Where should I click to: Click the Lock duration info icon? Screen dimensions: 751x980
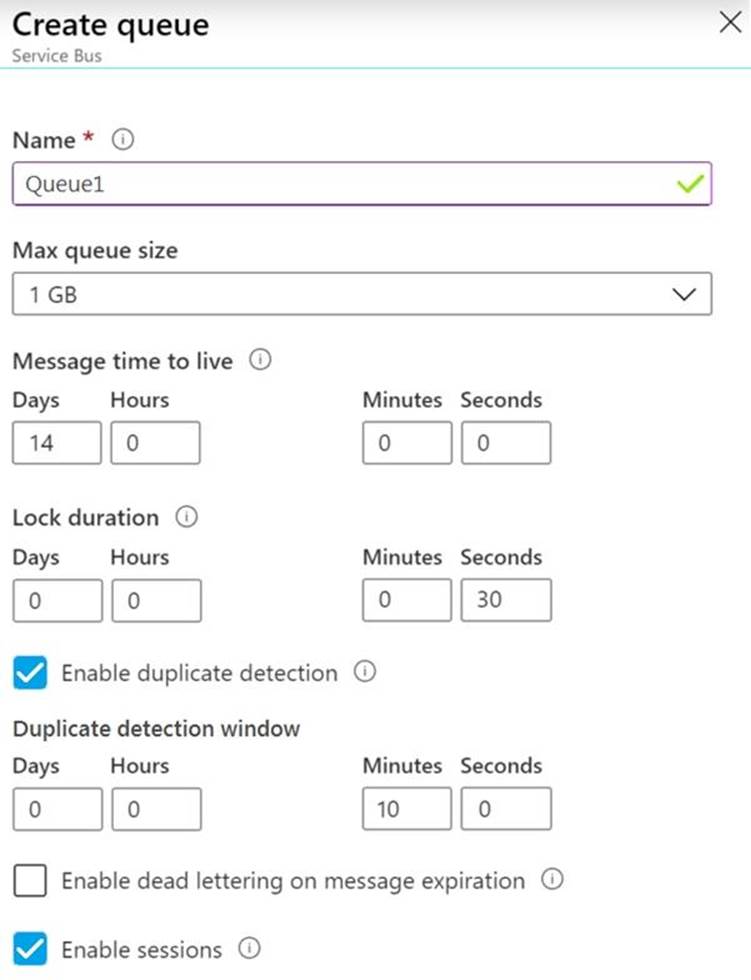(x=186, y=517)
